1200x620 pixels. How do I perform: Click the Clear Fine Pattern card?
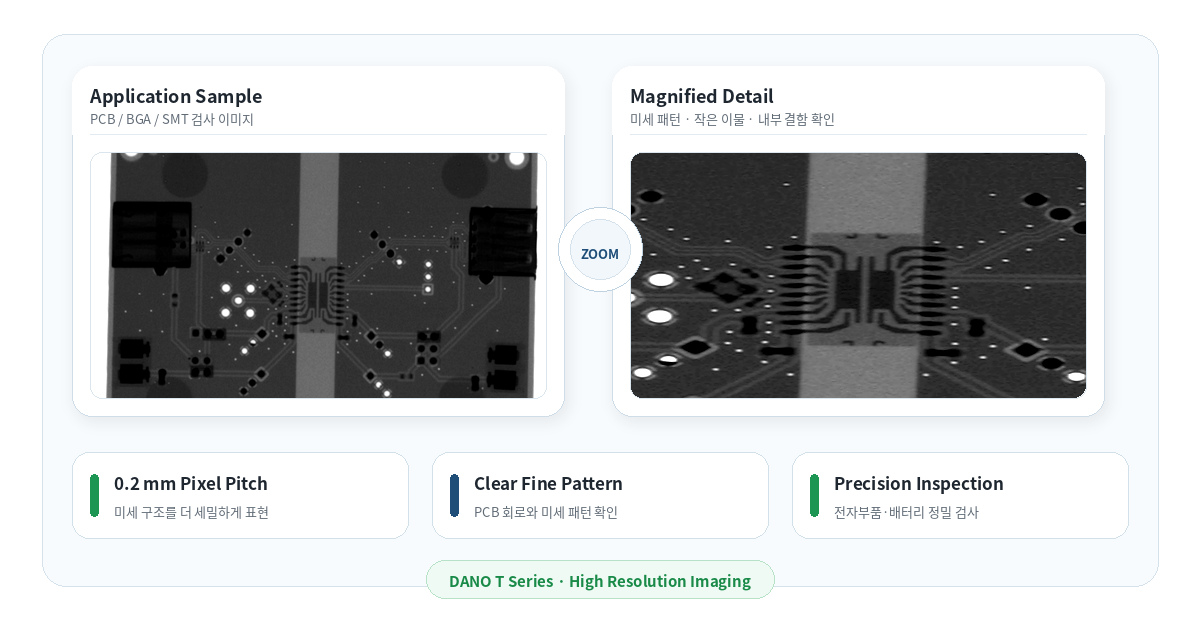(600, 495)
